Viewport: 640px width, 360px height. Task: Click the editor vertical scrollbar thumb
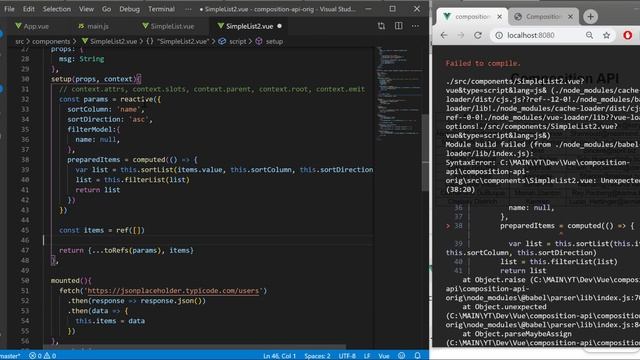(x=425, y=152)
